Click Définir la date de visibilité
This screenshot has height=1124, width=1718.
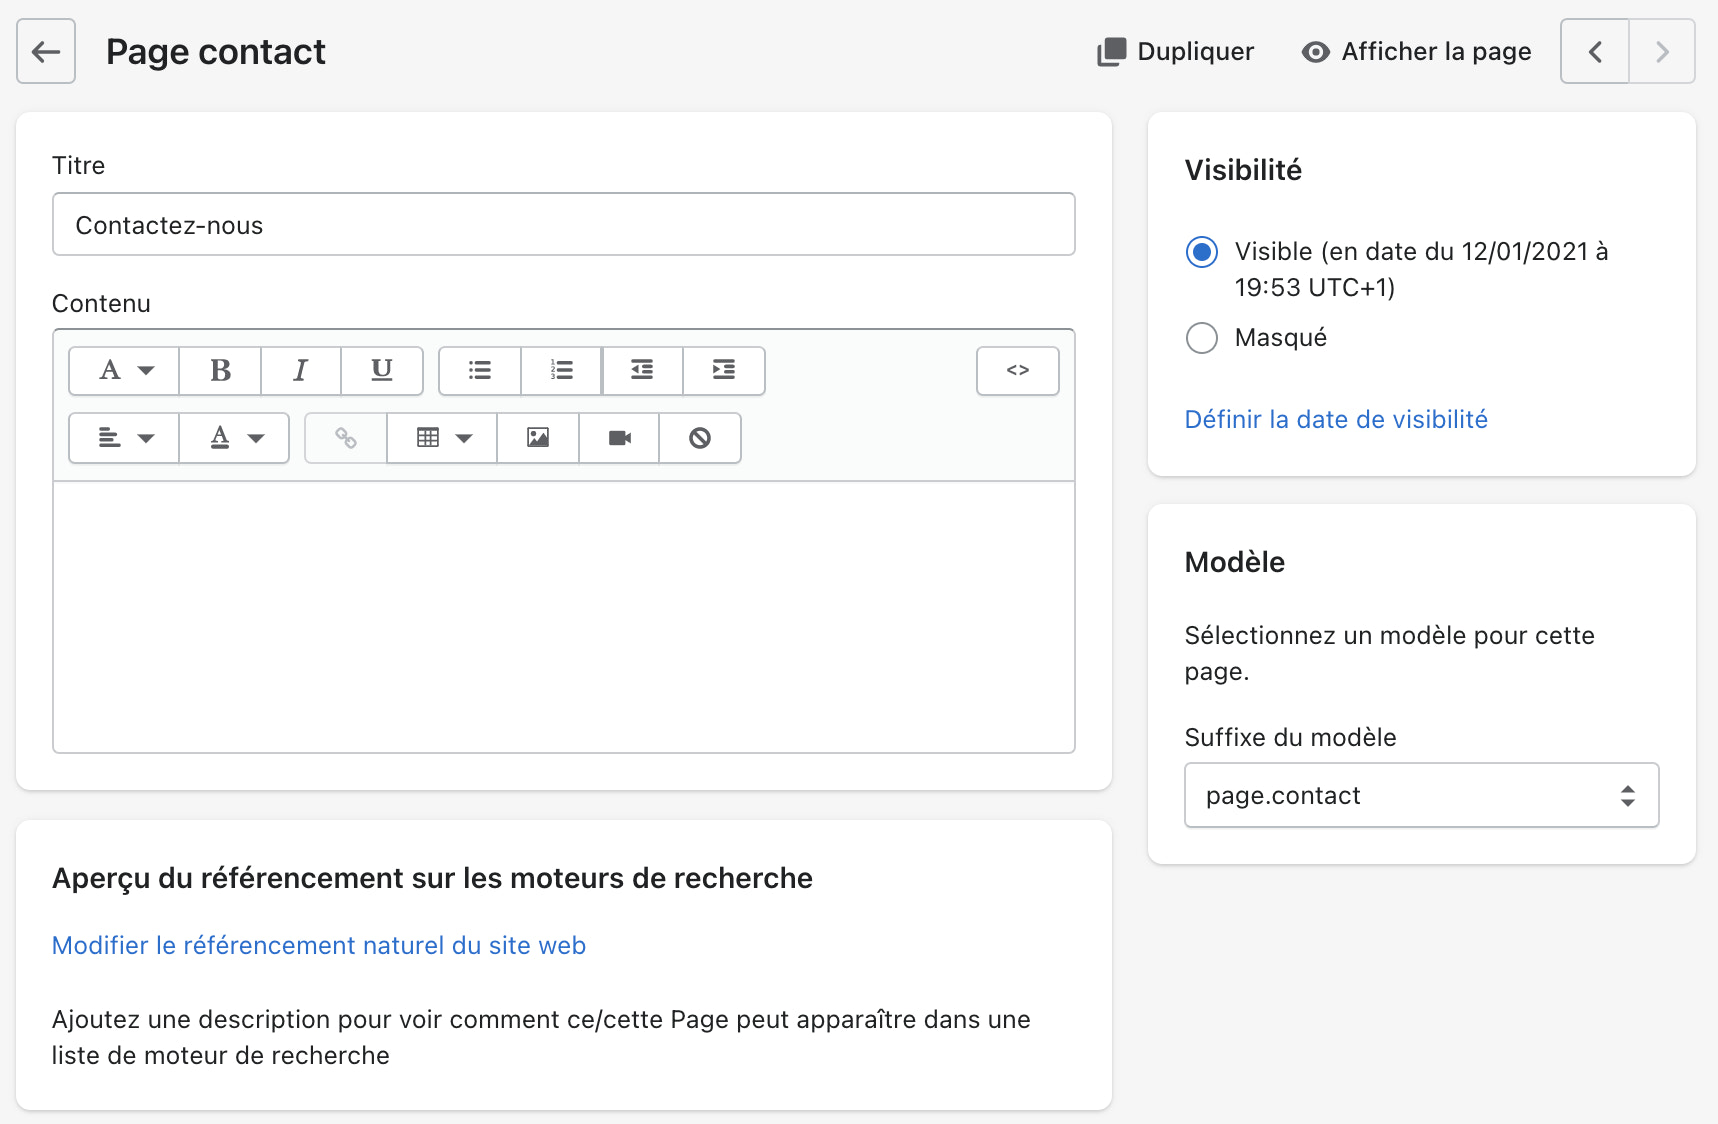pyautogui.click(x=1336, y=419)
